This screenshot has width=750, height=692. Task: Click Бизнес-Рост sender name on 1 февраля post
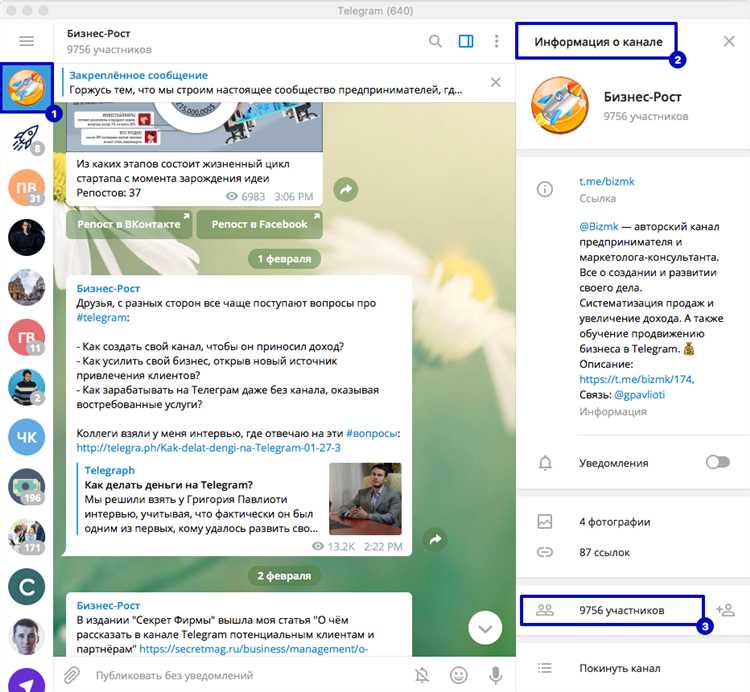(108, 288)
